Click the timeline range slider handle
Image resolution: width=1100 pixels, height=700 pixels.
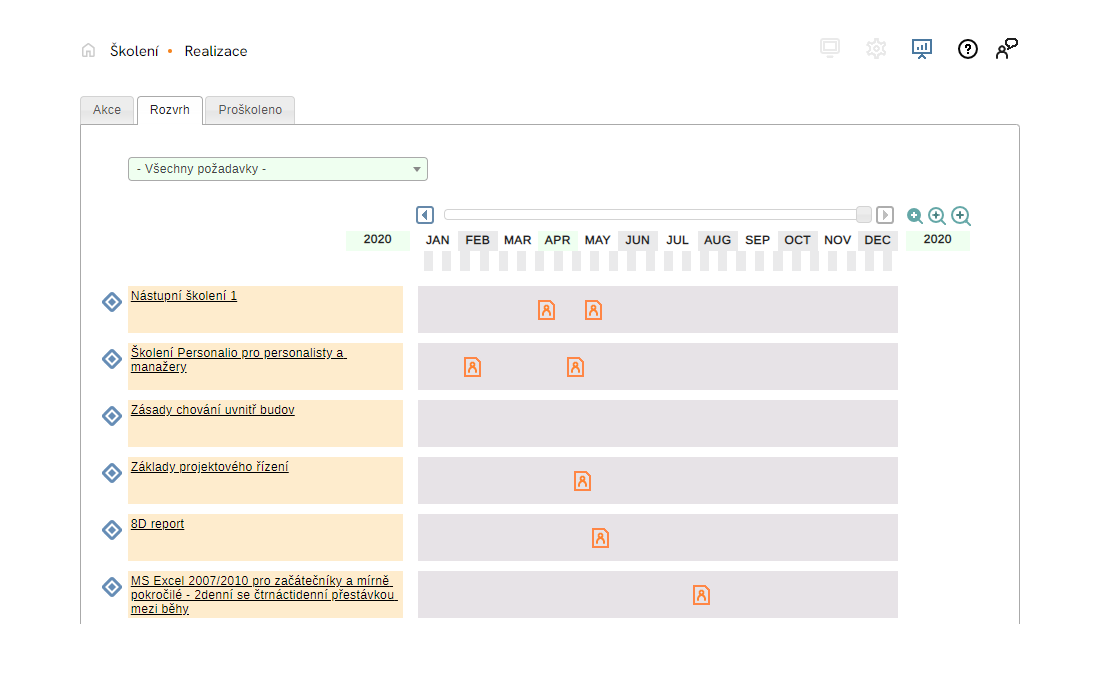(x=864, y=214)
